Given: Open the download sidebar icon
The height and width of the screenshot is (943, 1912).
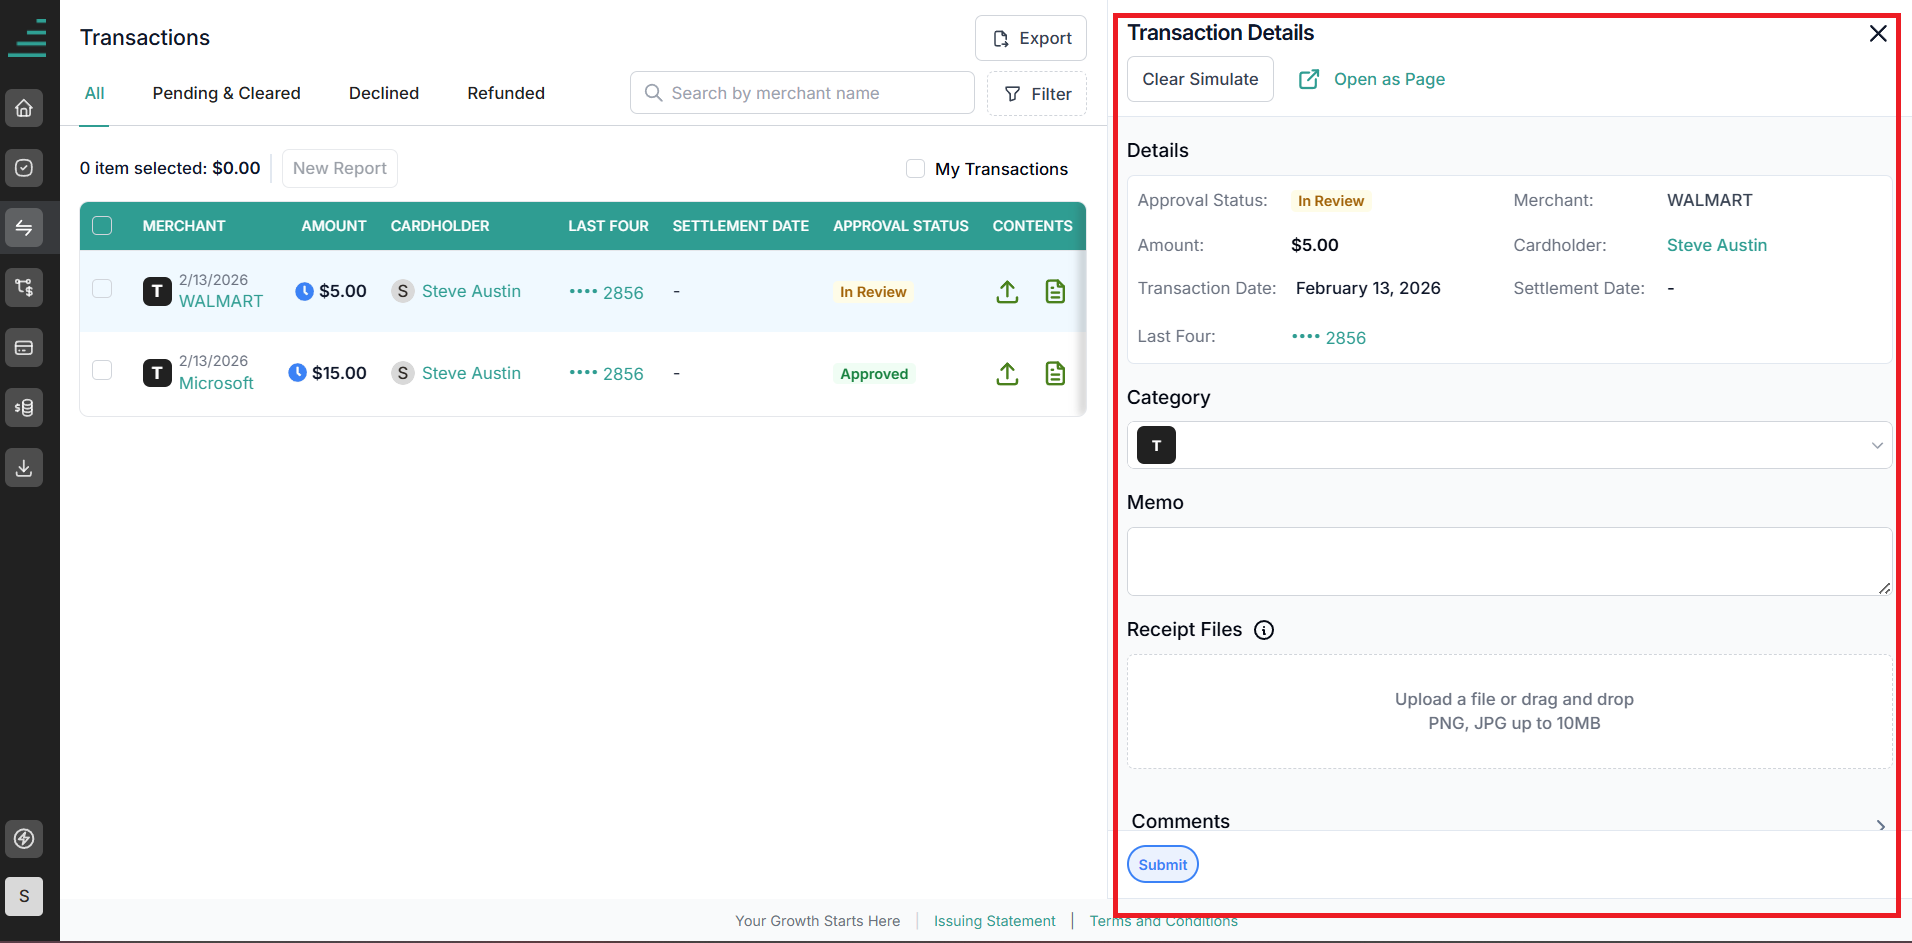Looking at the screenshot, I should point(24,468).
